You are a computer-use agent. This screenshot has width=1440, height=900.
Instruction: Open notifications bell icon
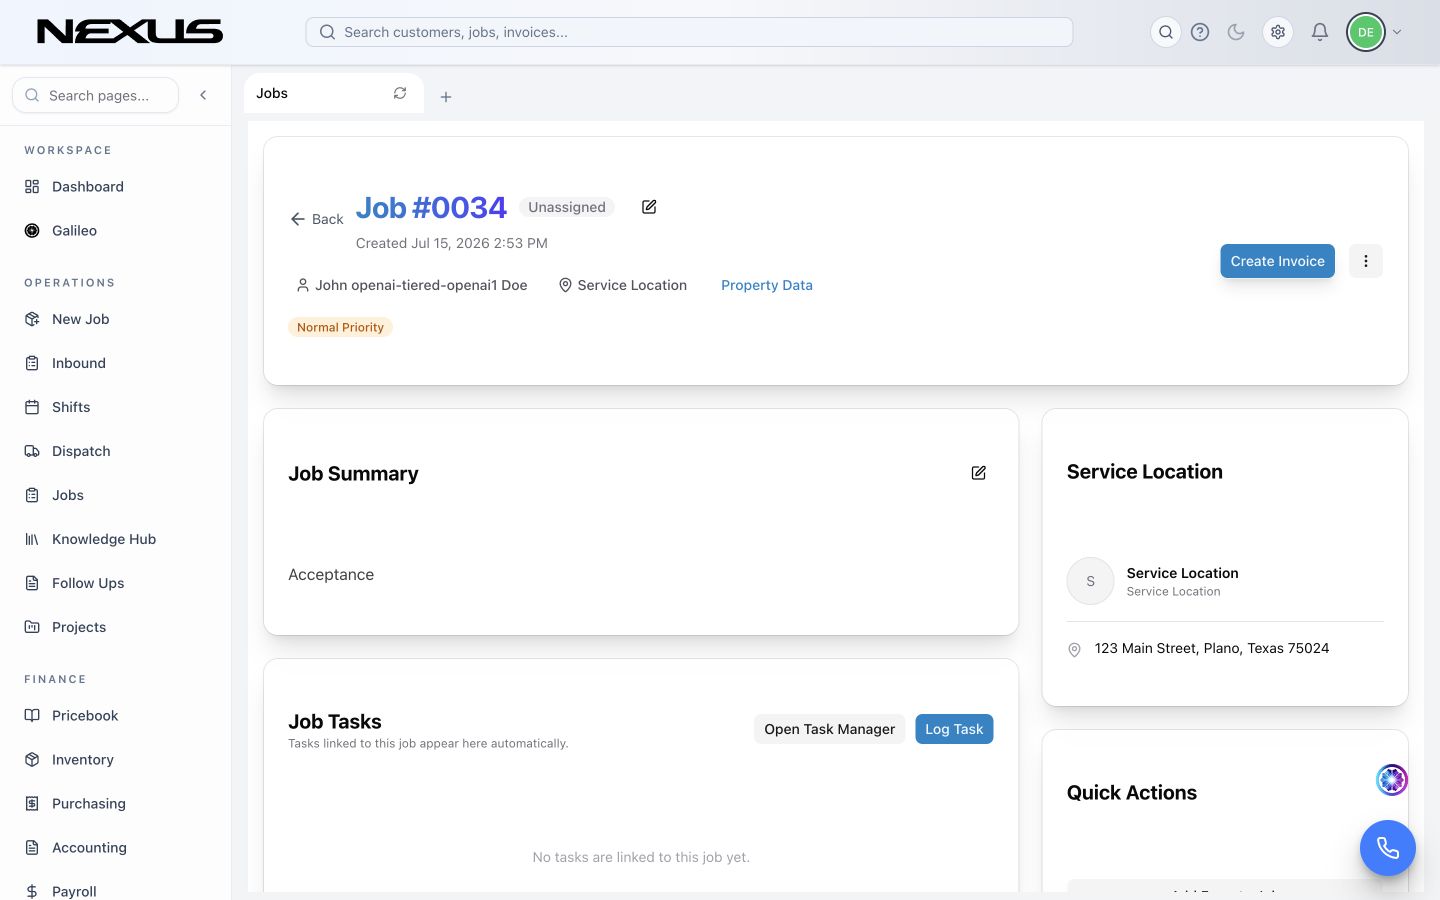pyautogui.click(x=1320, y=32)
